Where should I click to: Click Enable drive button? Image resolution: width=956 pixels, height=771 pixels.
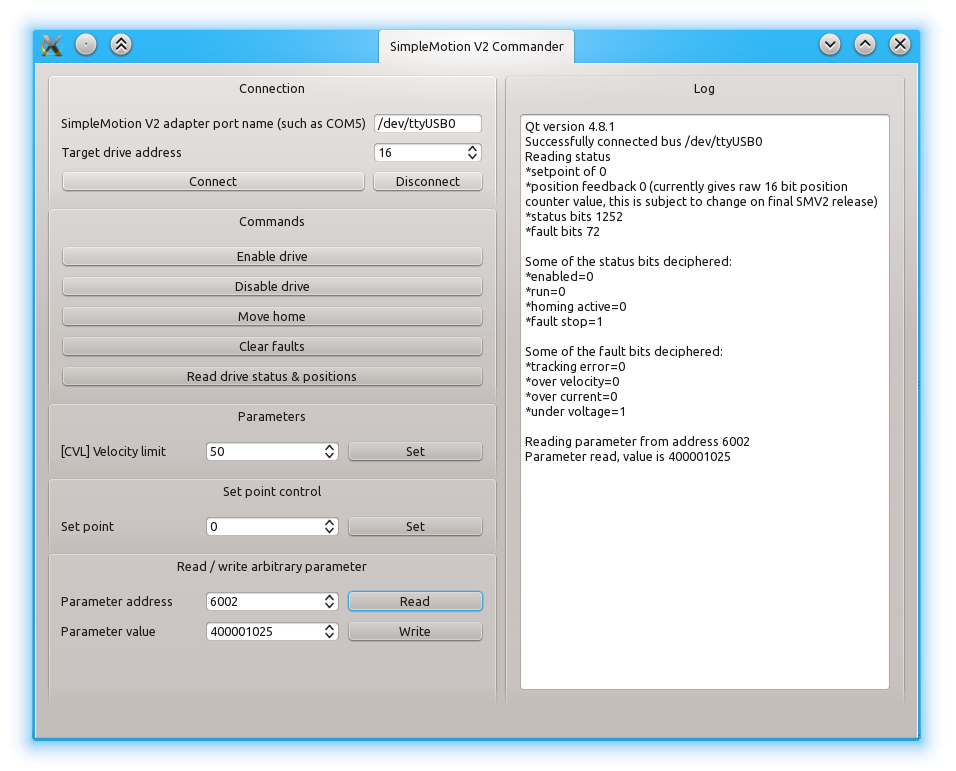(x=272, y=257)
